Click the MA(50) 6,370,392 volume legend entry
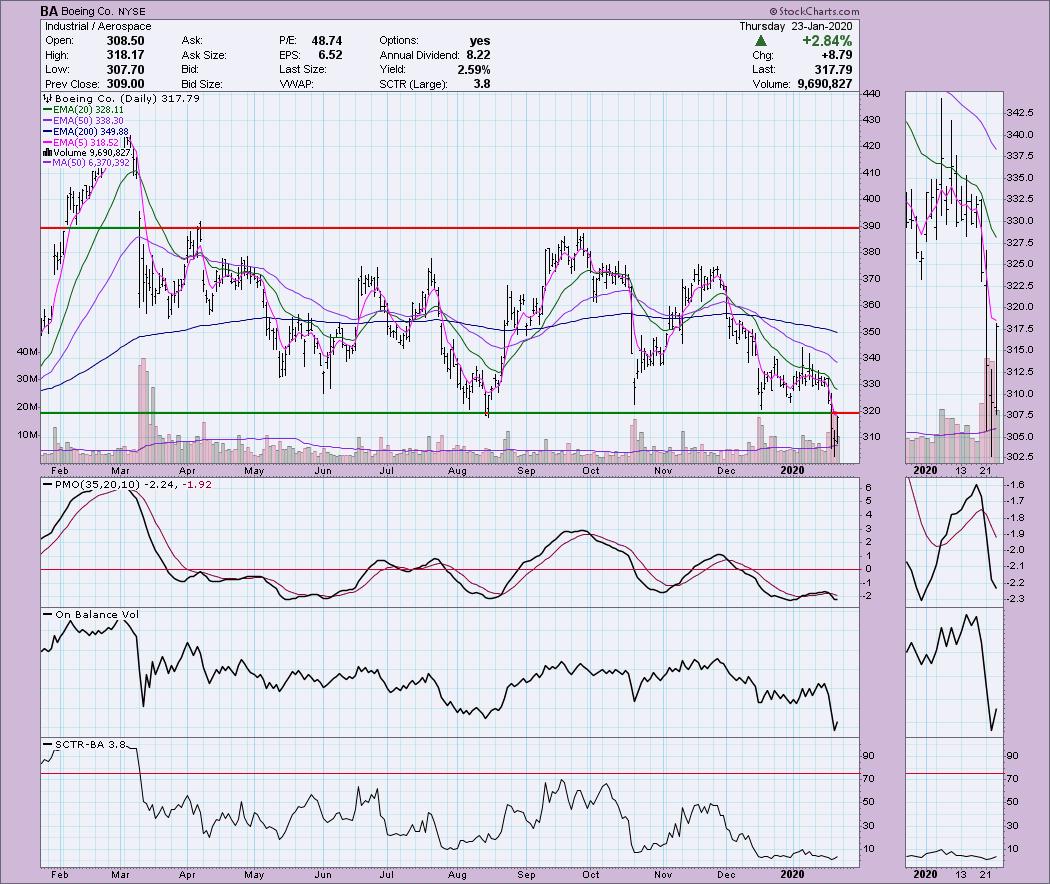The height and width of the screenshot is (884, 1050). coord(86,163)
